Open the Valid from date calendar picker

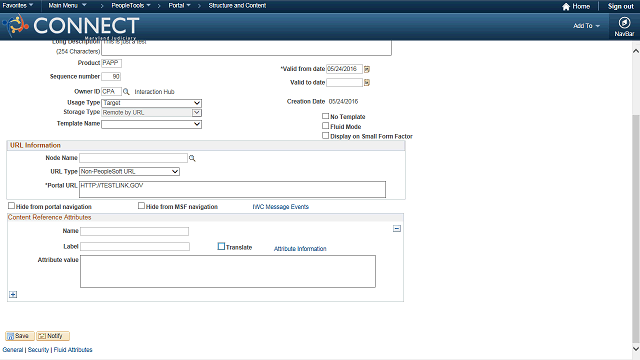tap(367, 69)
